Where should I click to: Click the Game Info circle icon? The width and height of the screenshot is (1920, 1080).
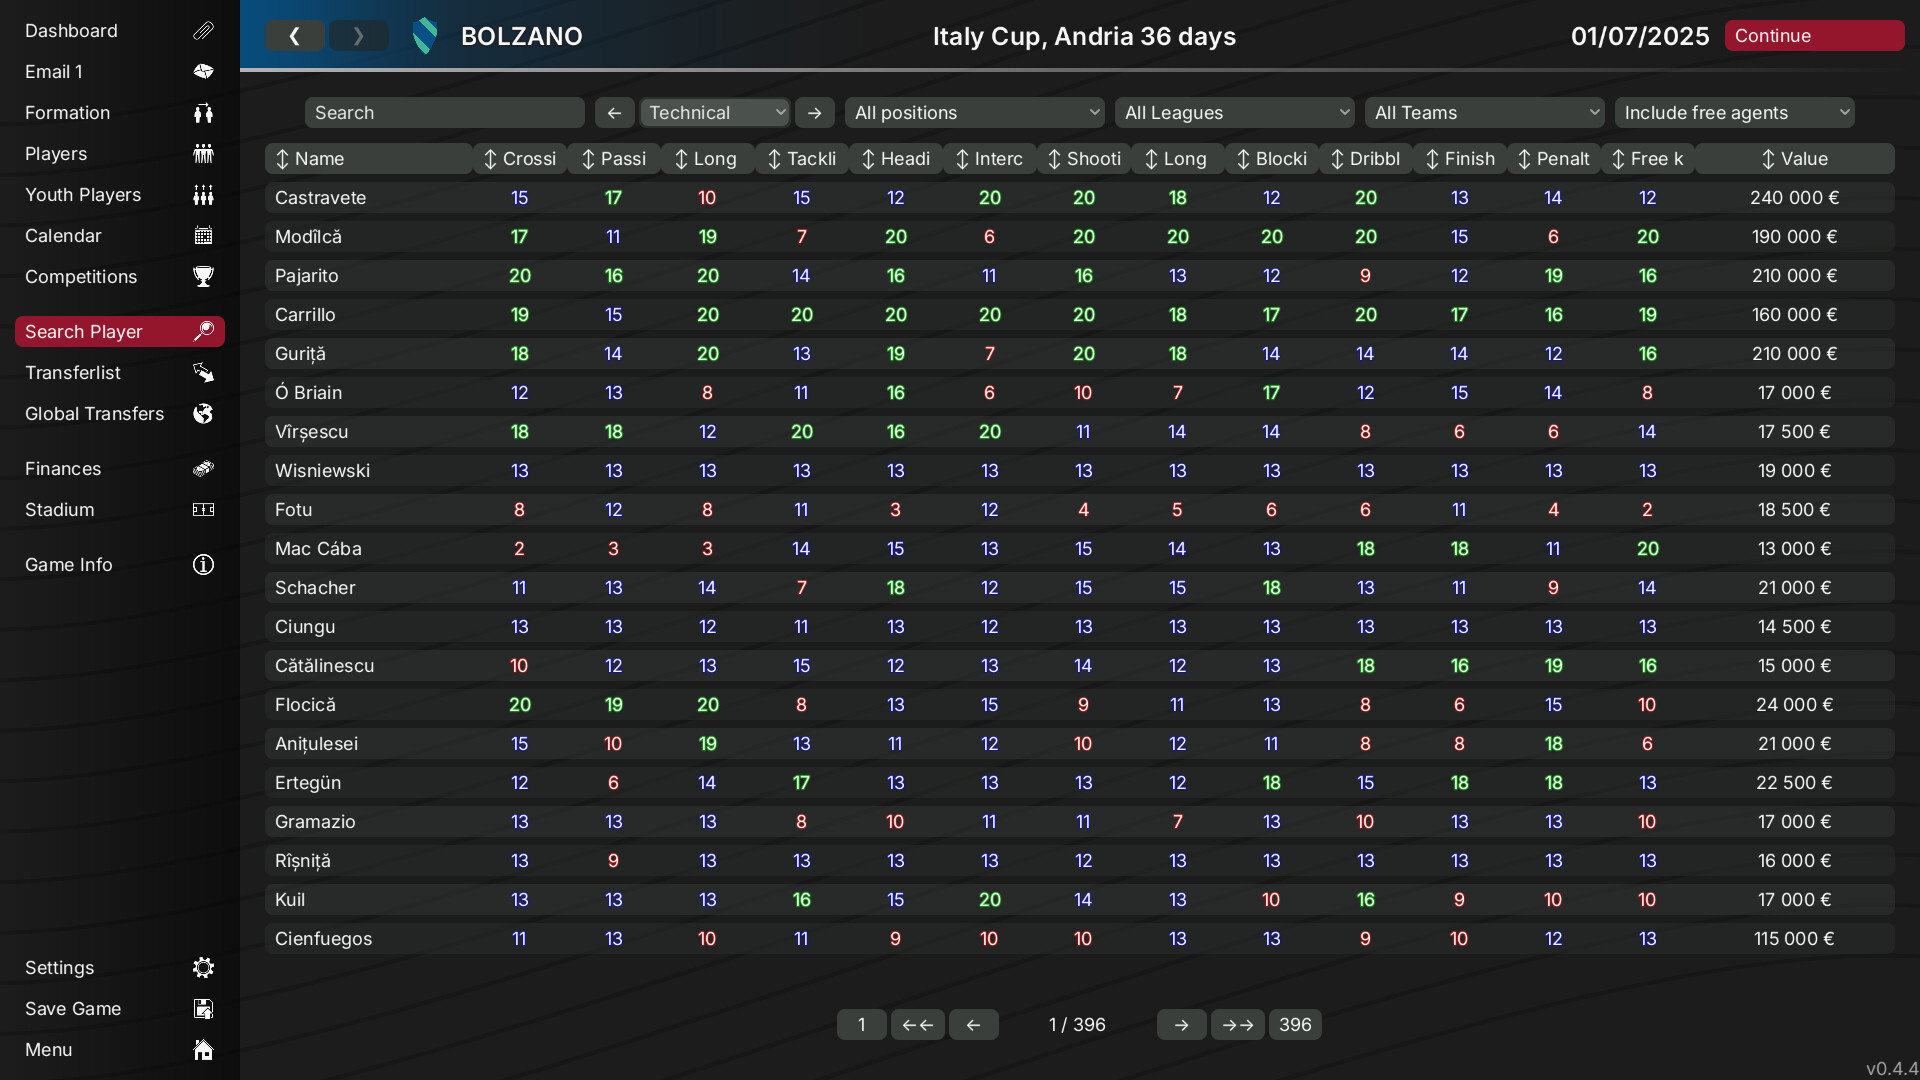(x=203, y=565)
